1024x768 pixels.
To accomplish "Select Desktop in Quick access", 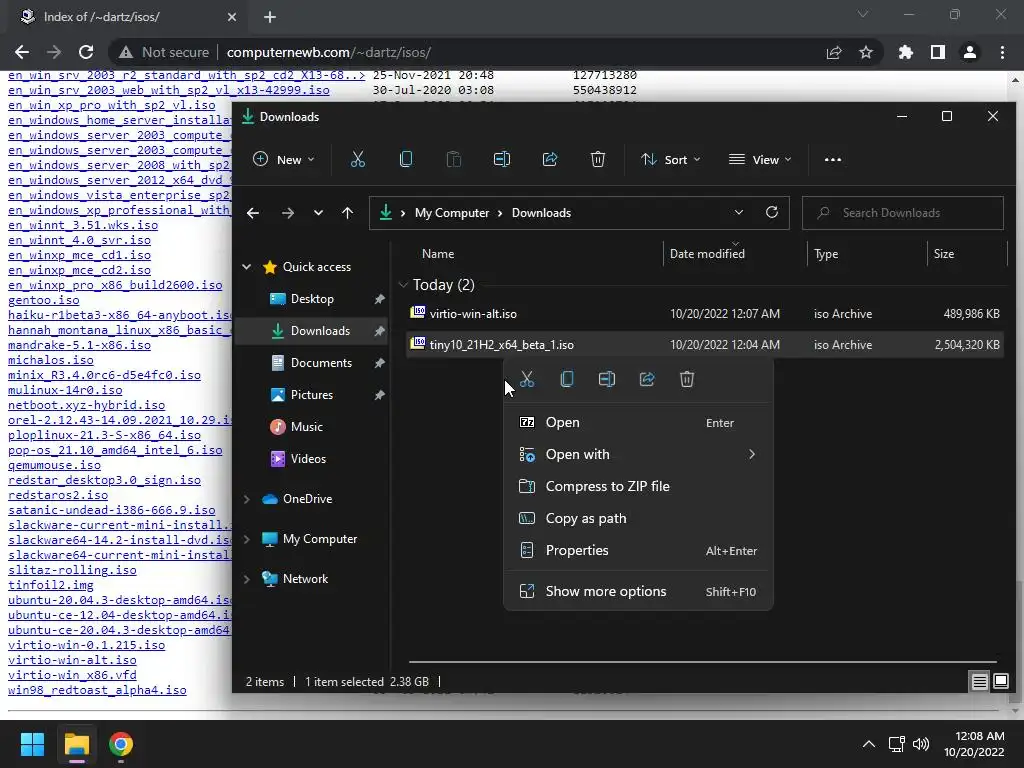I will 312,299.
